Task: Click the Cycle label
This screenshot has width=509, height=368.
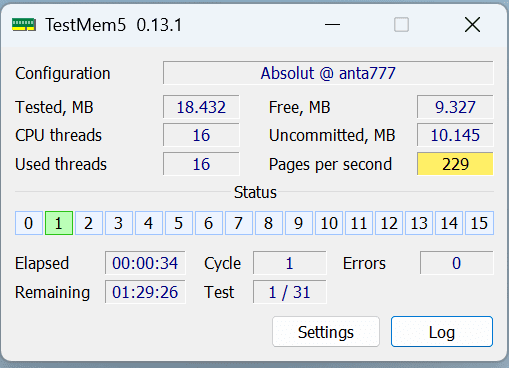Action: point(222,263)
